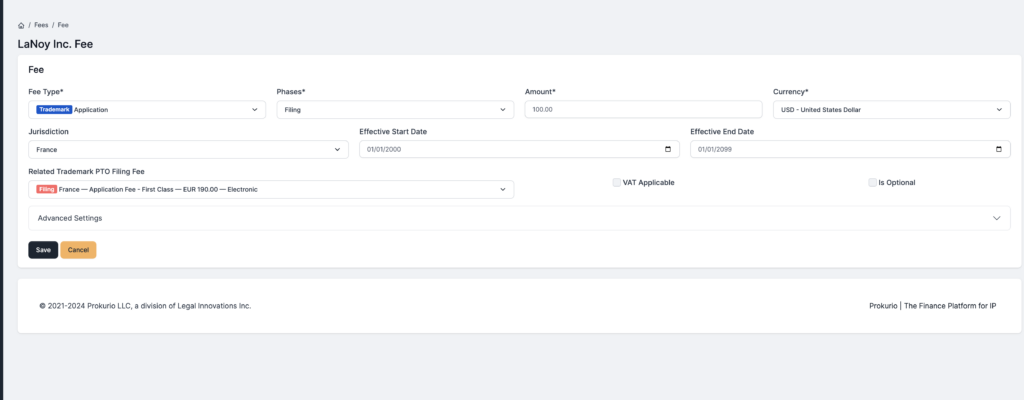Open the Fees breadcrumb link
This screenshot has width=1024, height=400.
coord(41,25)
